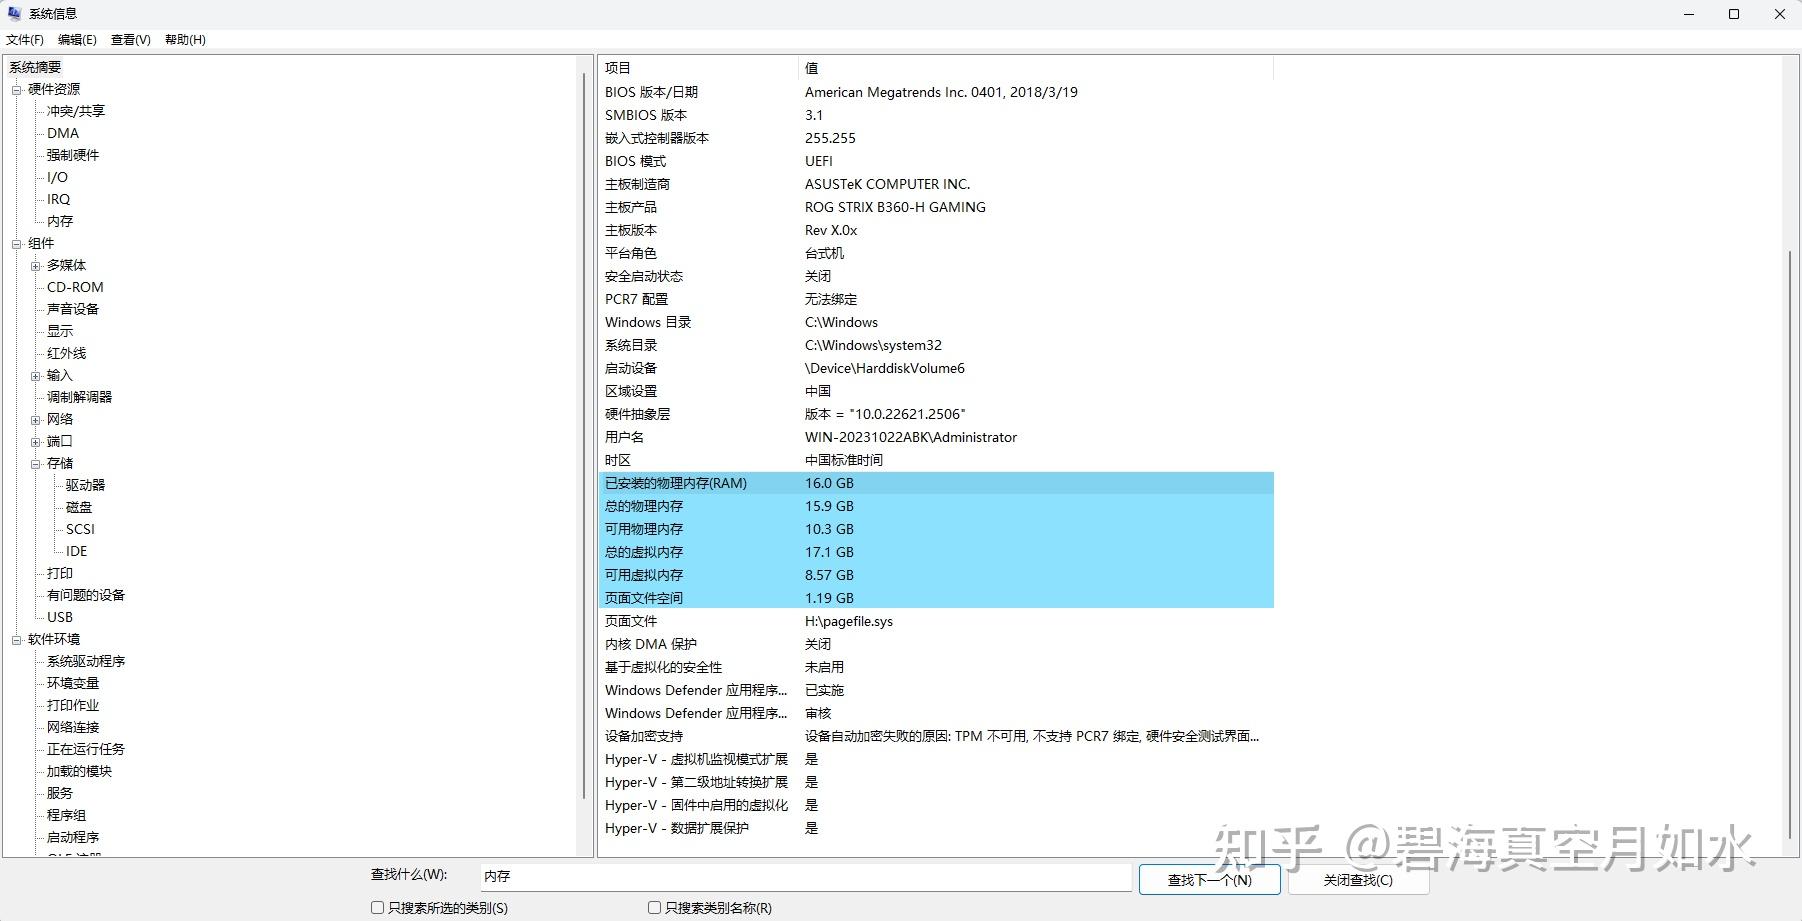This screenshot has height=921, width=1802.
Task: Check 只搜索所选的类别 checkbox
Action: [x=377, y=907]
